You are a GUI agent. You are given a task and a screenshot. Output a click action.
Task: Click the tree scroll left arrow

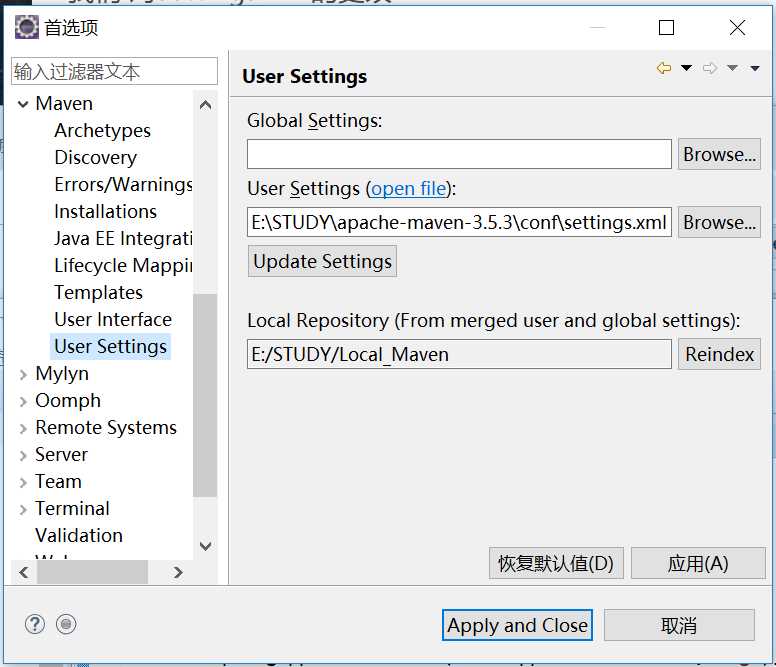24,572
